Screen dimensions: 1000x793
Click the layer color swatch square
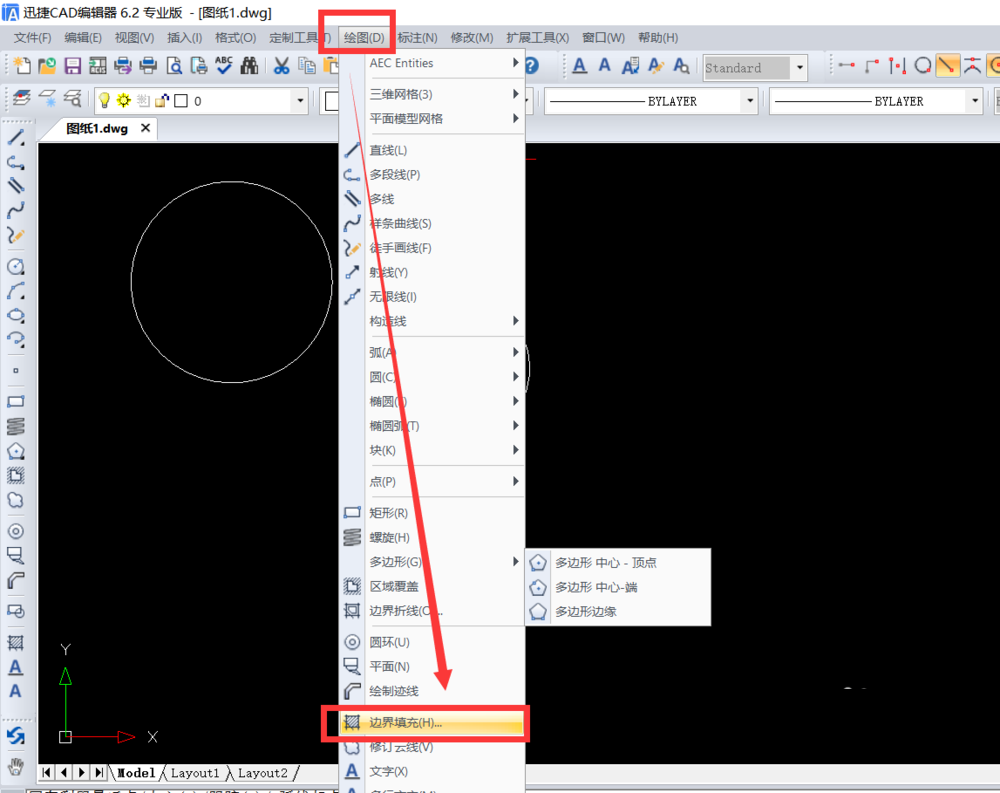(181, 101)
